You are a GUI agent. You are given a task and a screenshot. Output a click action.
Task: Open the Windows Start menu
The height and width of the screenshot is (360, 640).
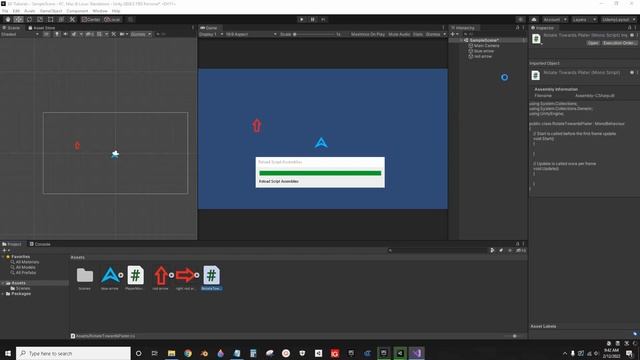click(8, 353)
